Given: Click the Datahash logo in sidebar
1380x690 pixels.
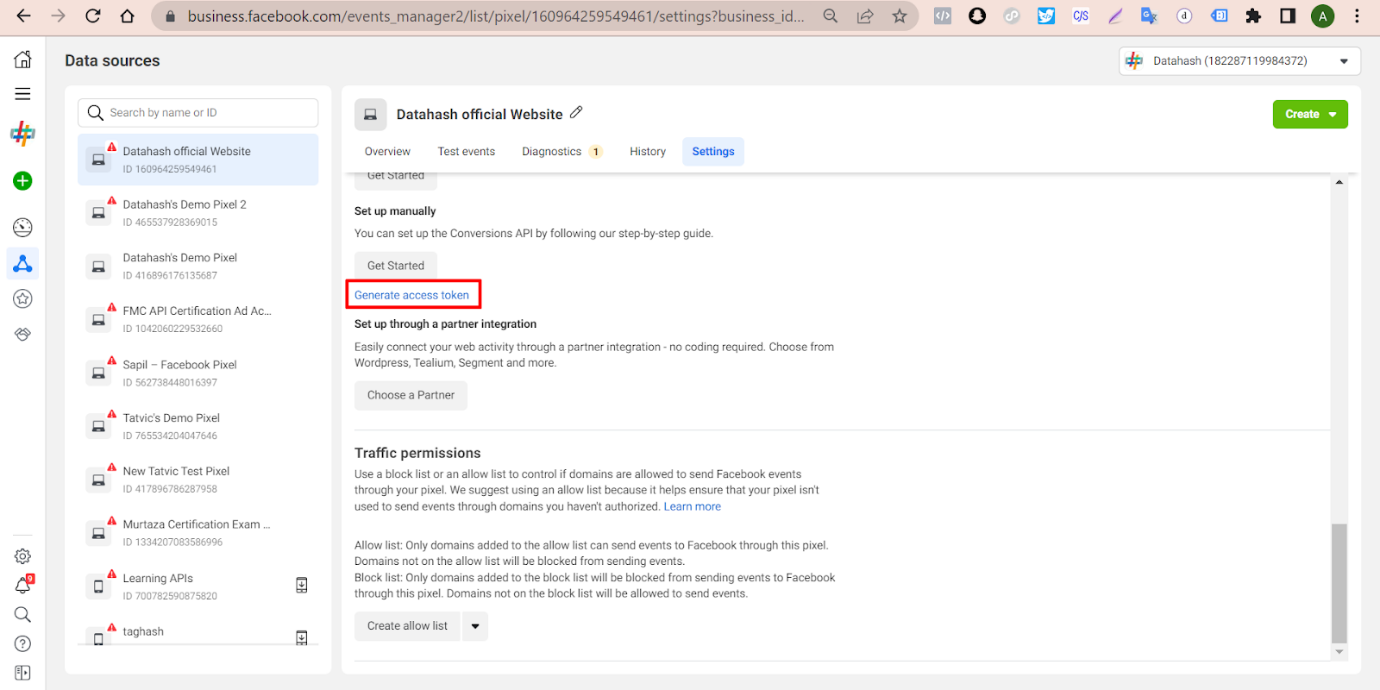Looking at the screenshot, I should click(x=22, y=134).
